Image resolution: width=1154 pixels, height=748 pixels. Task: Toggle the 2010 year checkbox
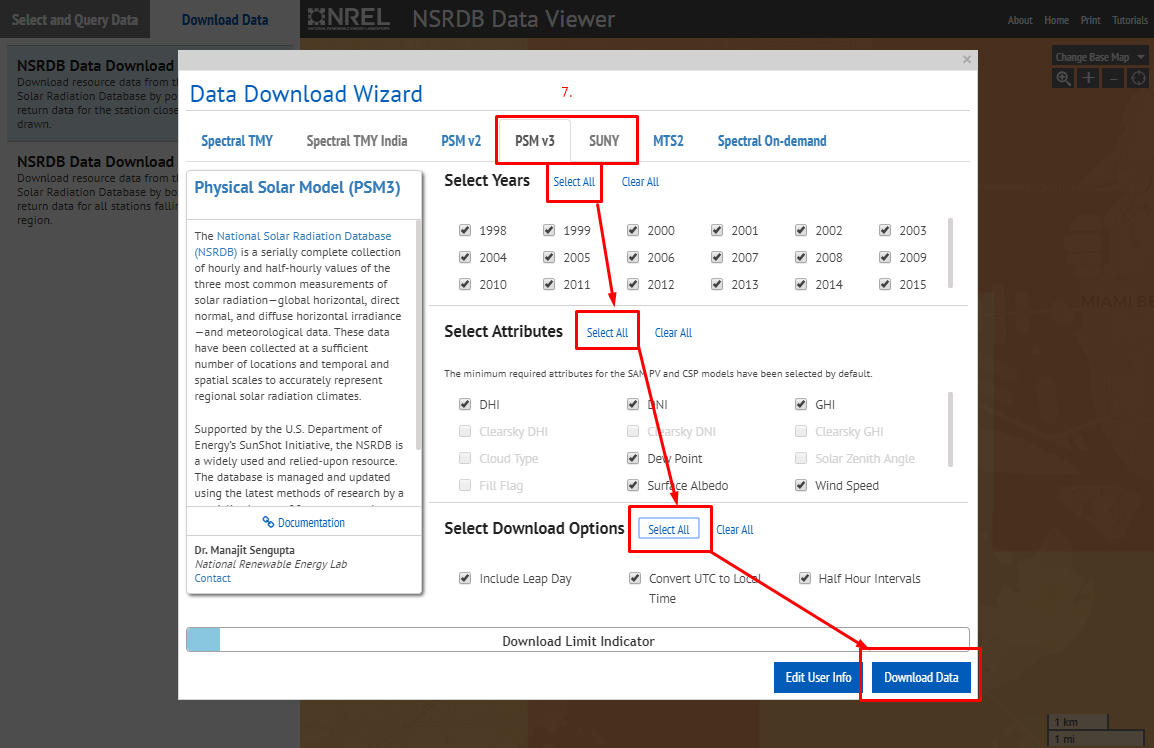(x=465, y=284)
